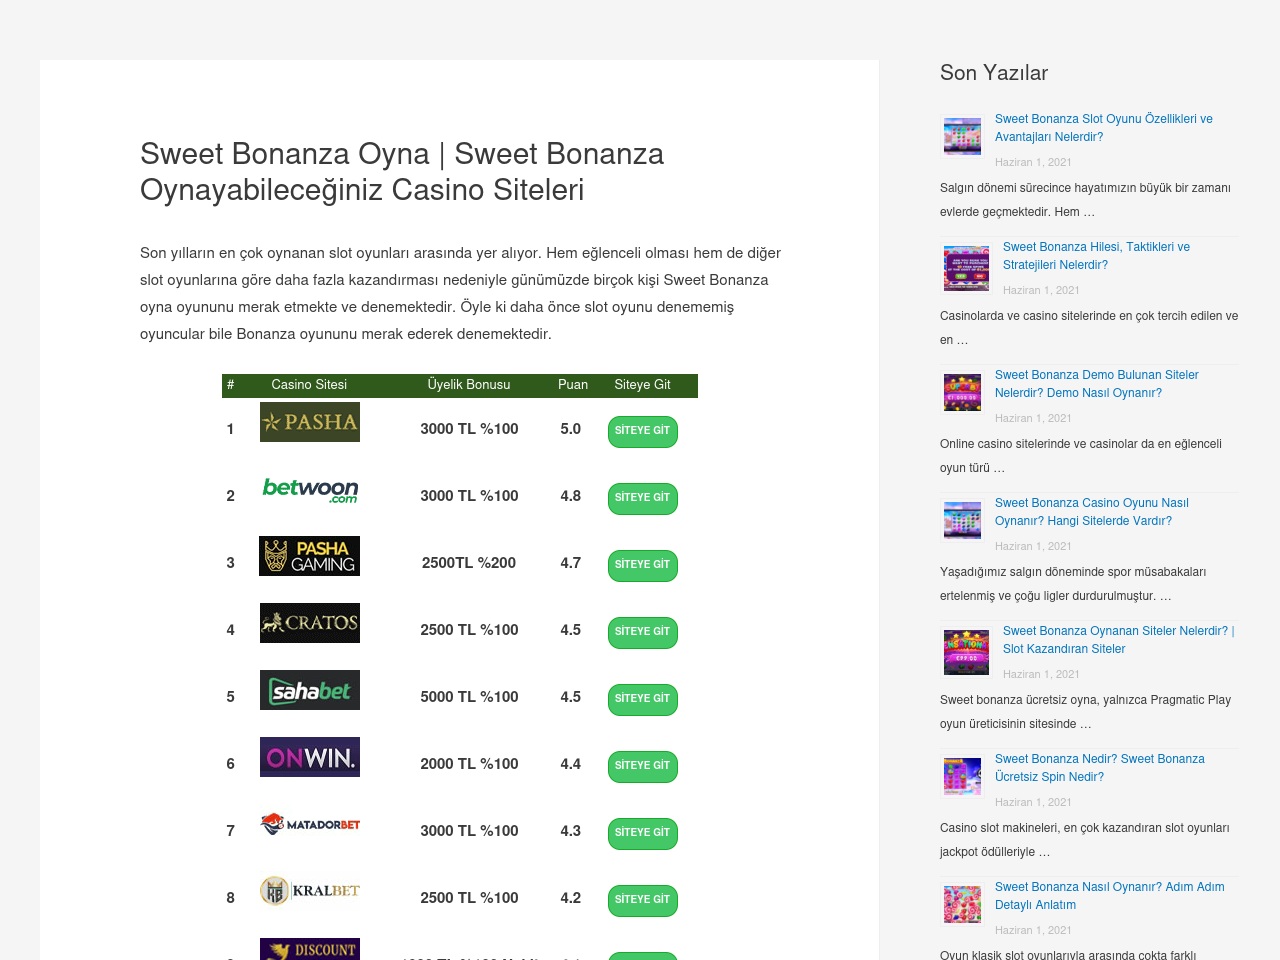Image resolution: width=1280 pixels, height=960 pixels.
Task: Click the Pasha Gaming logo
Action: [x=310, y=556]
